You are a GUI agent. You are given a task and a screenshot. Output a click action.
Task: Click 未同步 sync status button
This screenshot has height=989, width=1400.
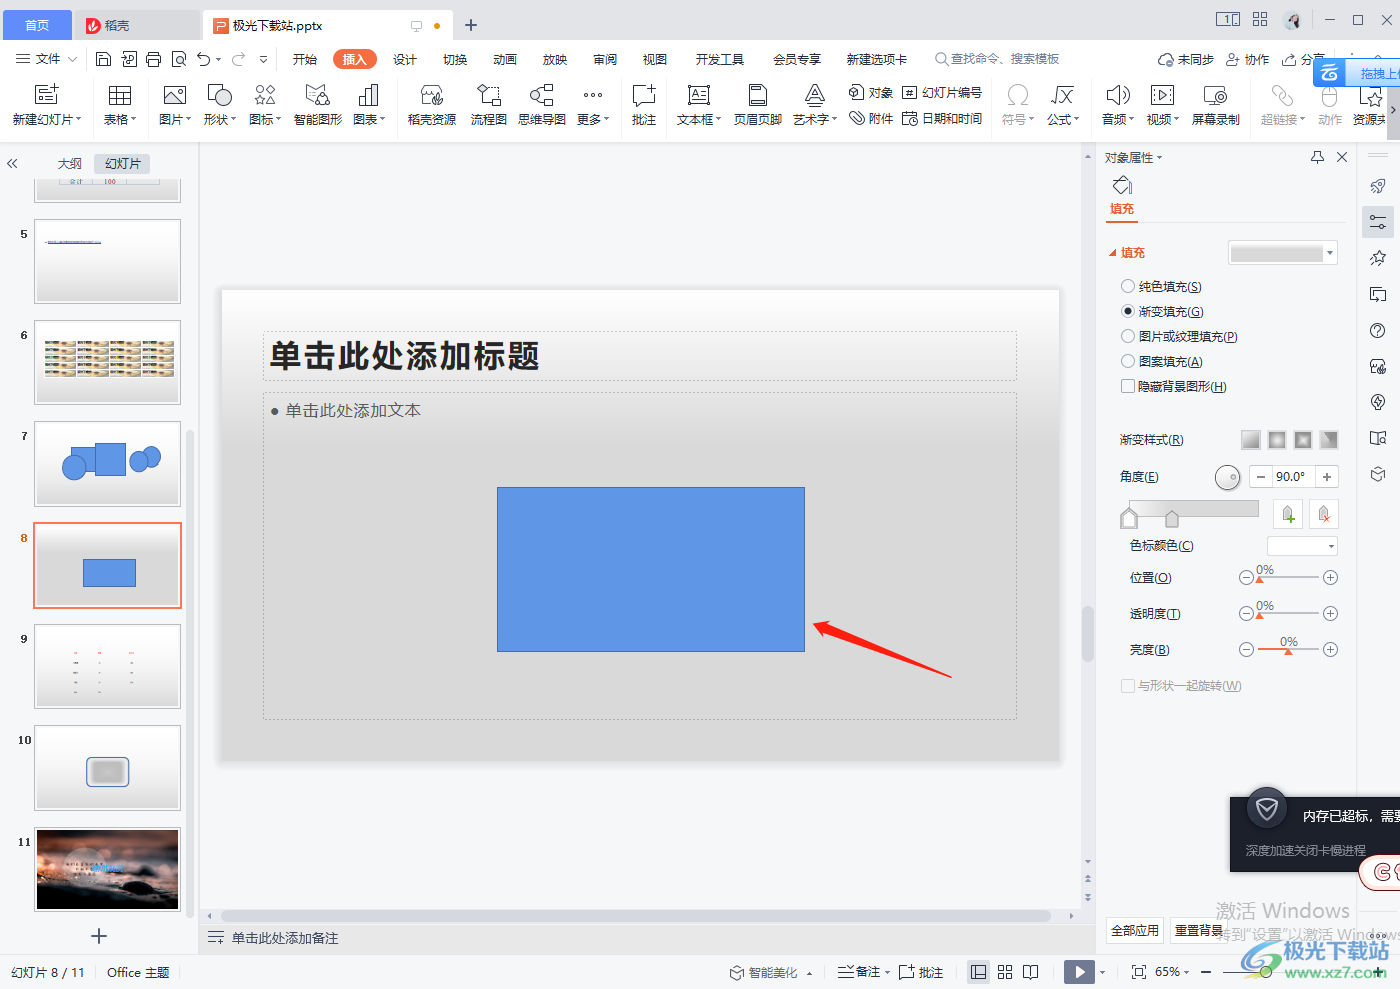pyautogui.click(x=1186, y=59)
